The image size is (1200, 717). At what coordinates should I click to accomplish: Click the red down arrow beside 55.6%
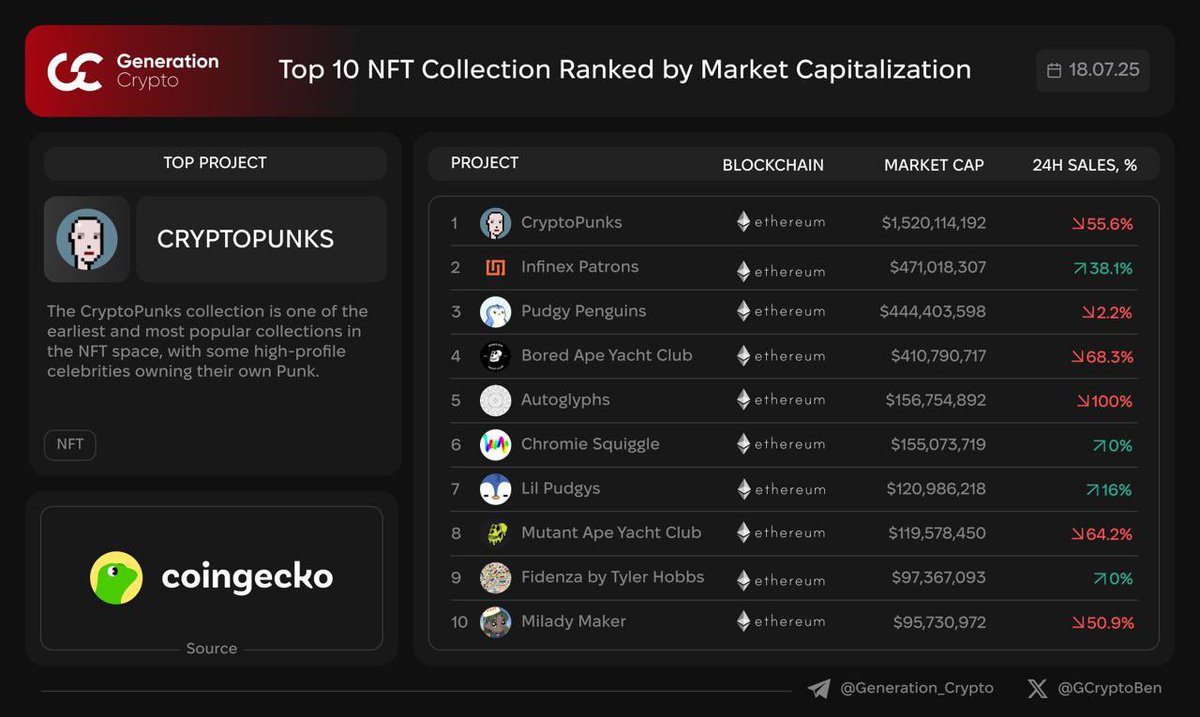click(1078, 224)
